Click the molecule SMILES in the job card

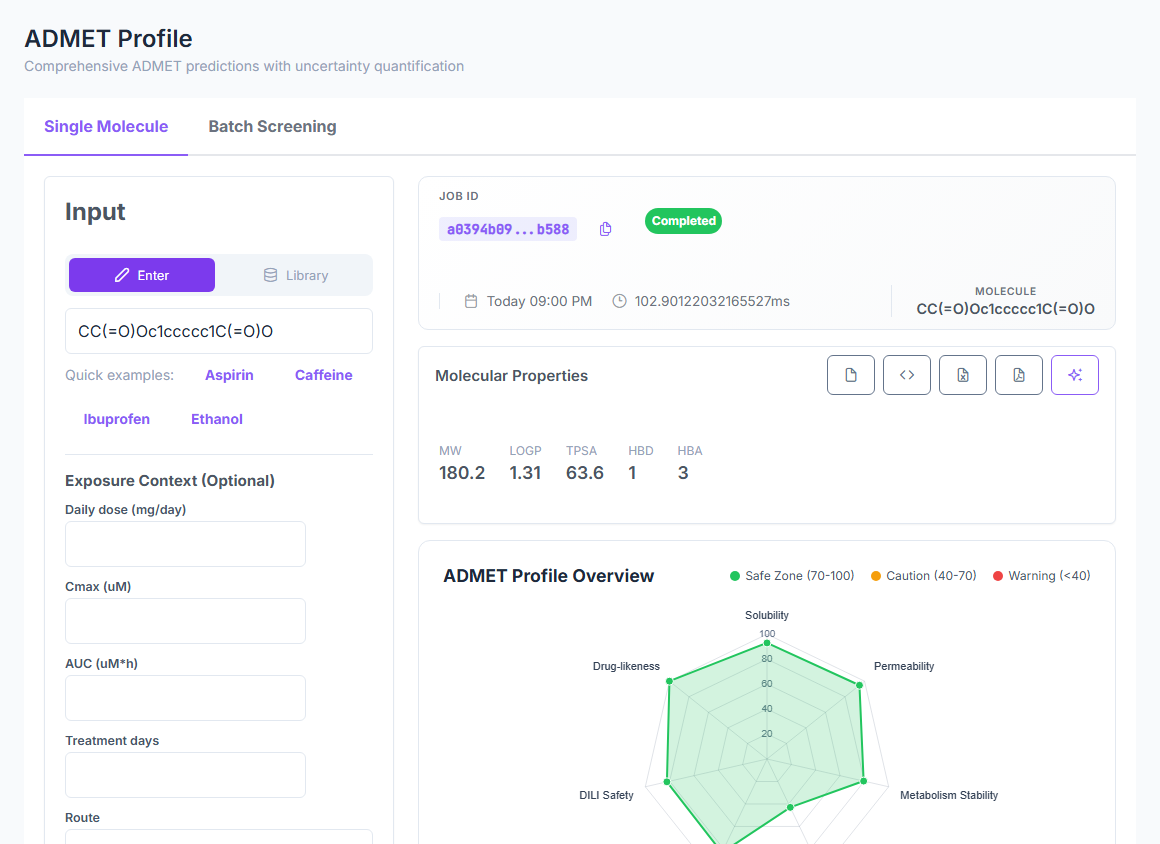tap(1005, 309)
